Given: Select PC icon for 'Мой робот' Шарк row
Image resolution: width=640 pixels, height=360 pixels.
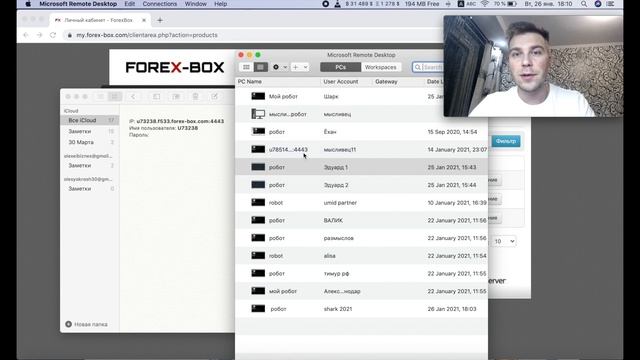Looking at the screenshot, I should [258, 96].
